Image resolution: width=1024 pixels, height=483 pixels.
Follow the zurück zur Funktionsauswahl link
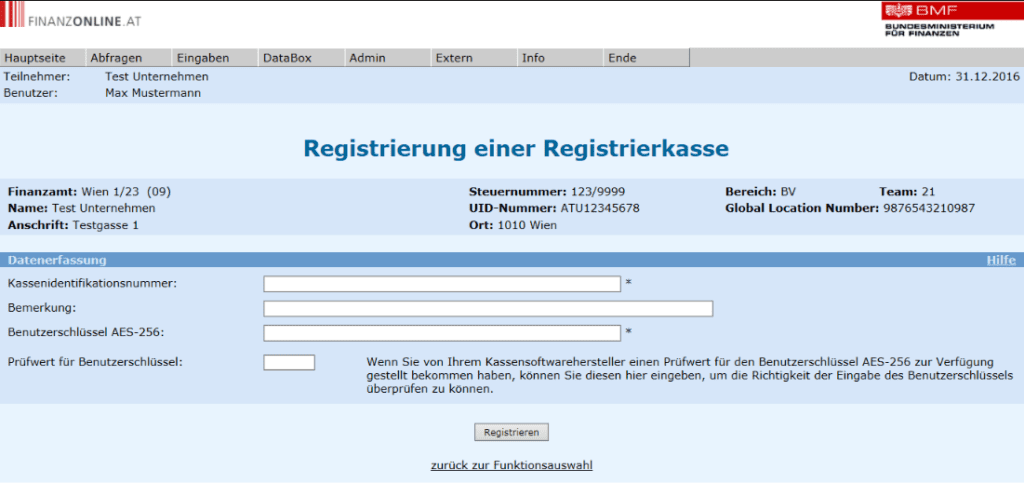pos(511,465)
